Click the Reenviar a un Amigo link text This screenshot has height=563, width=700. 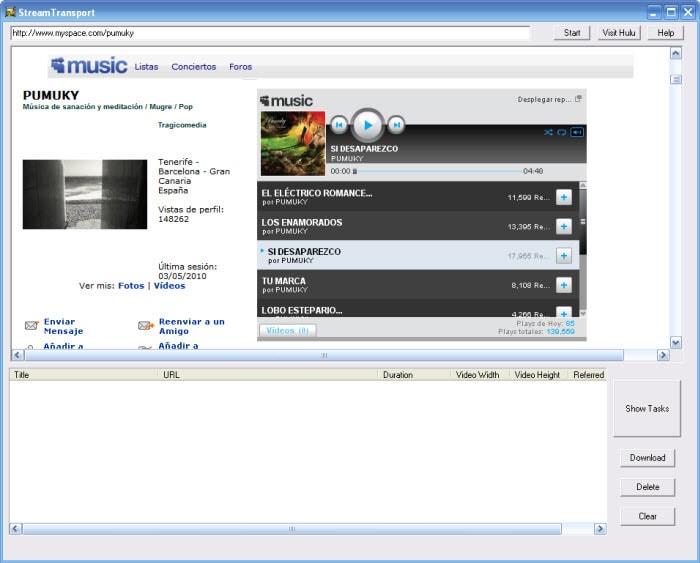(192, 326)
